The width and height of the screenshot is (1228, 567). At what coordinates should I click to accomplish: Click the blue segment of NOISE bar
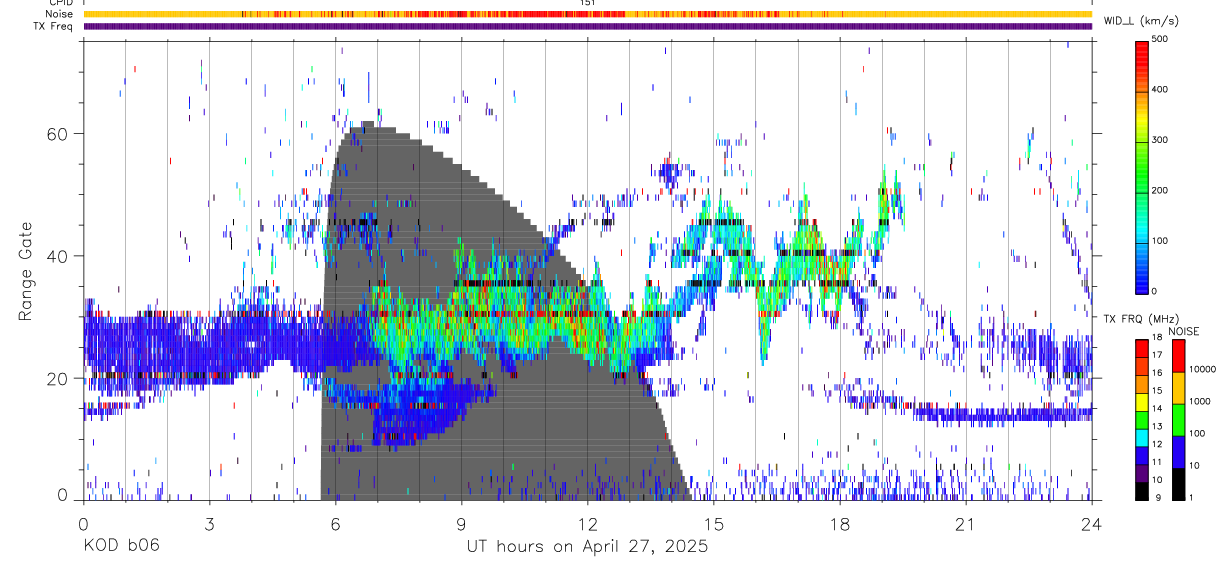click(1178, 452)
